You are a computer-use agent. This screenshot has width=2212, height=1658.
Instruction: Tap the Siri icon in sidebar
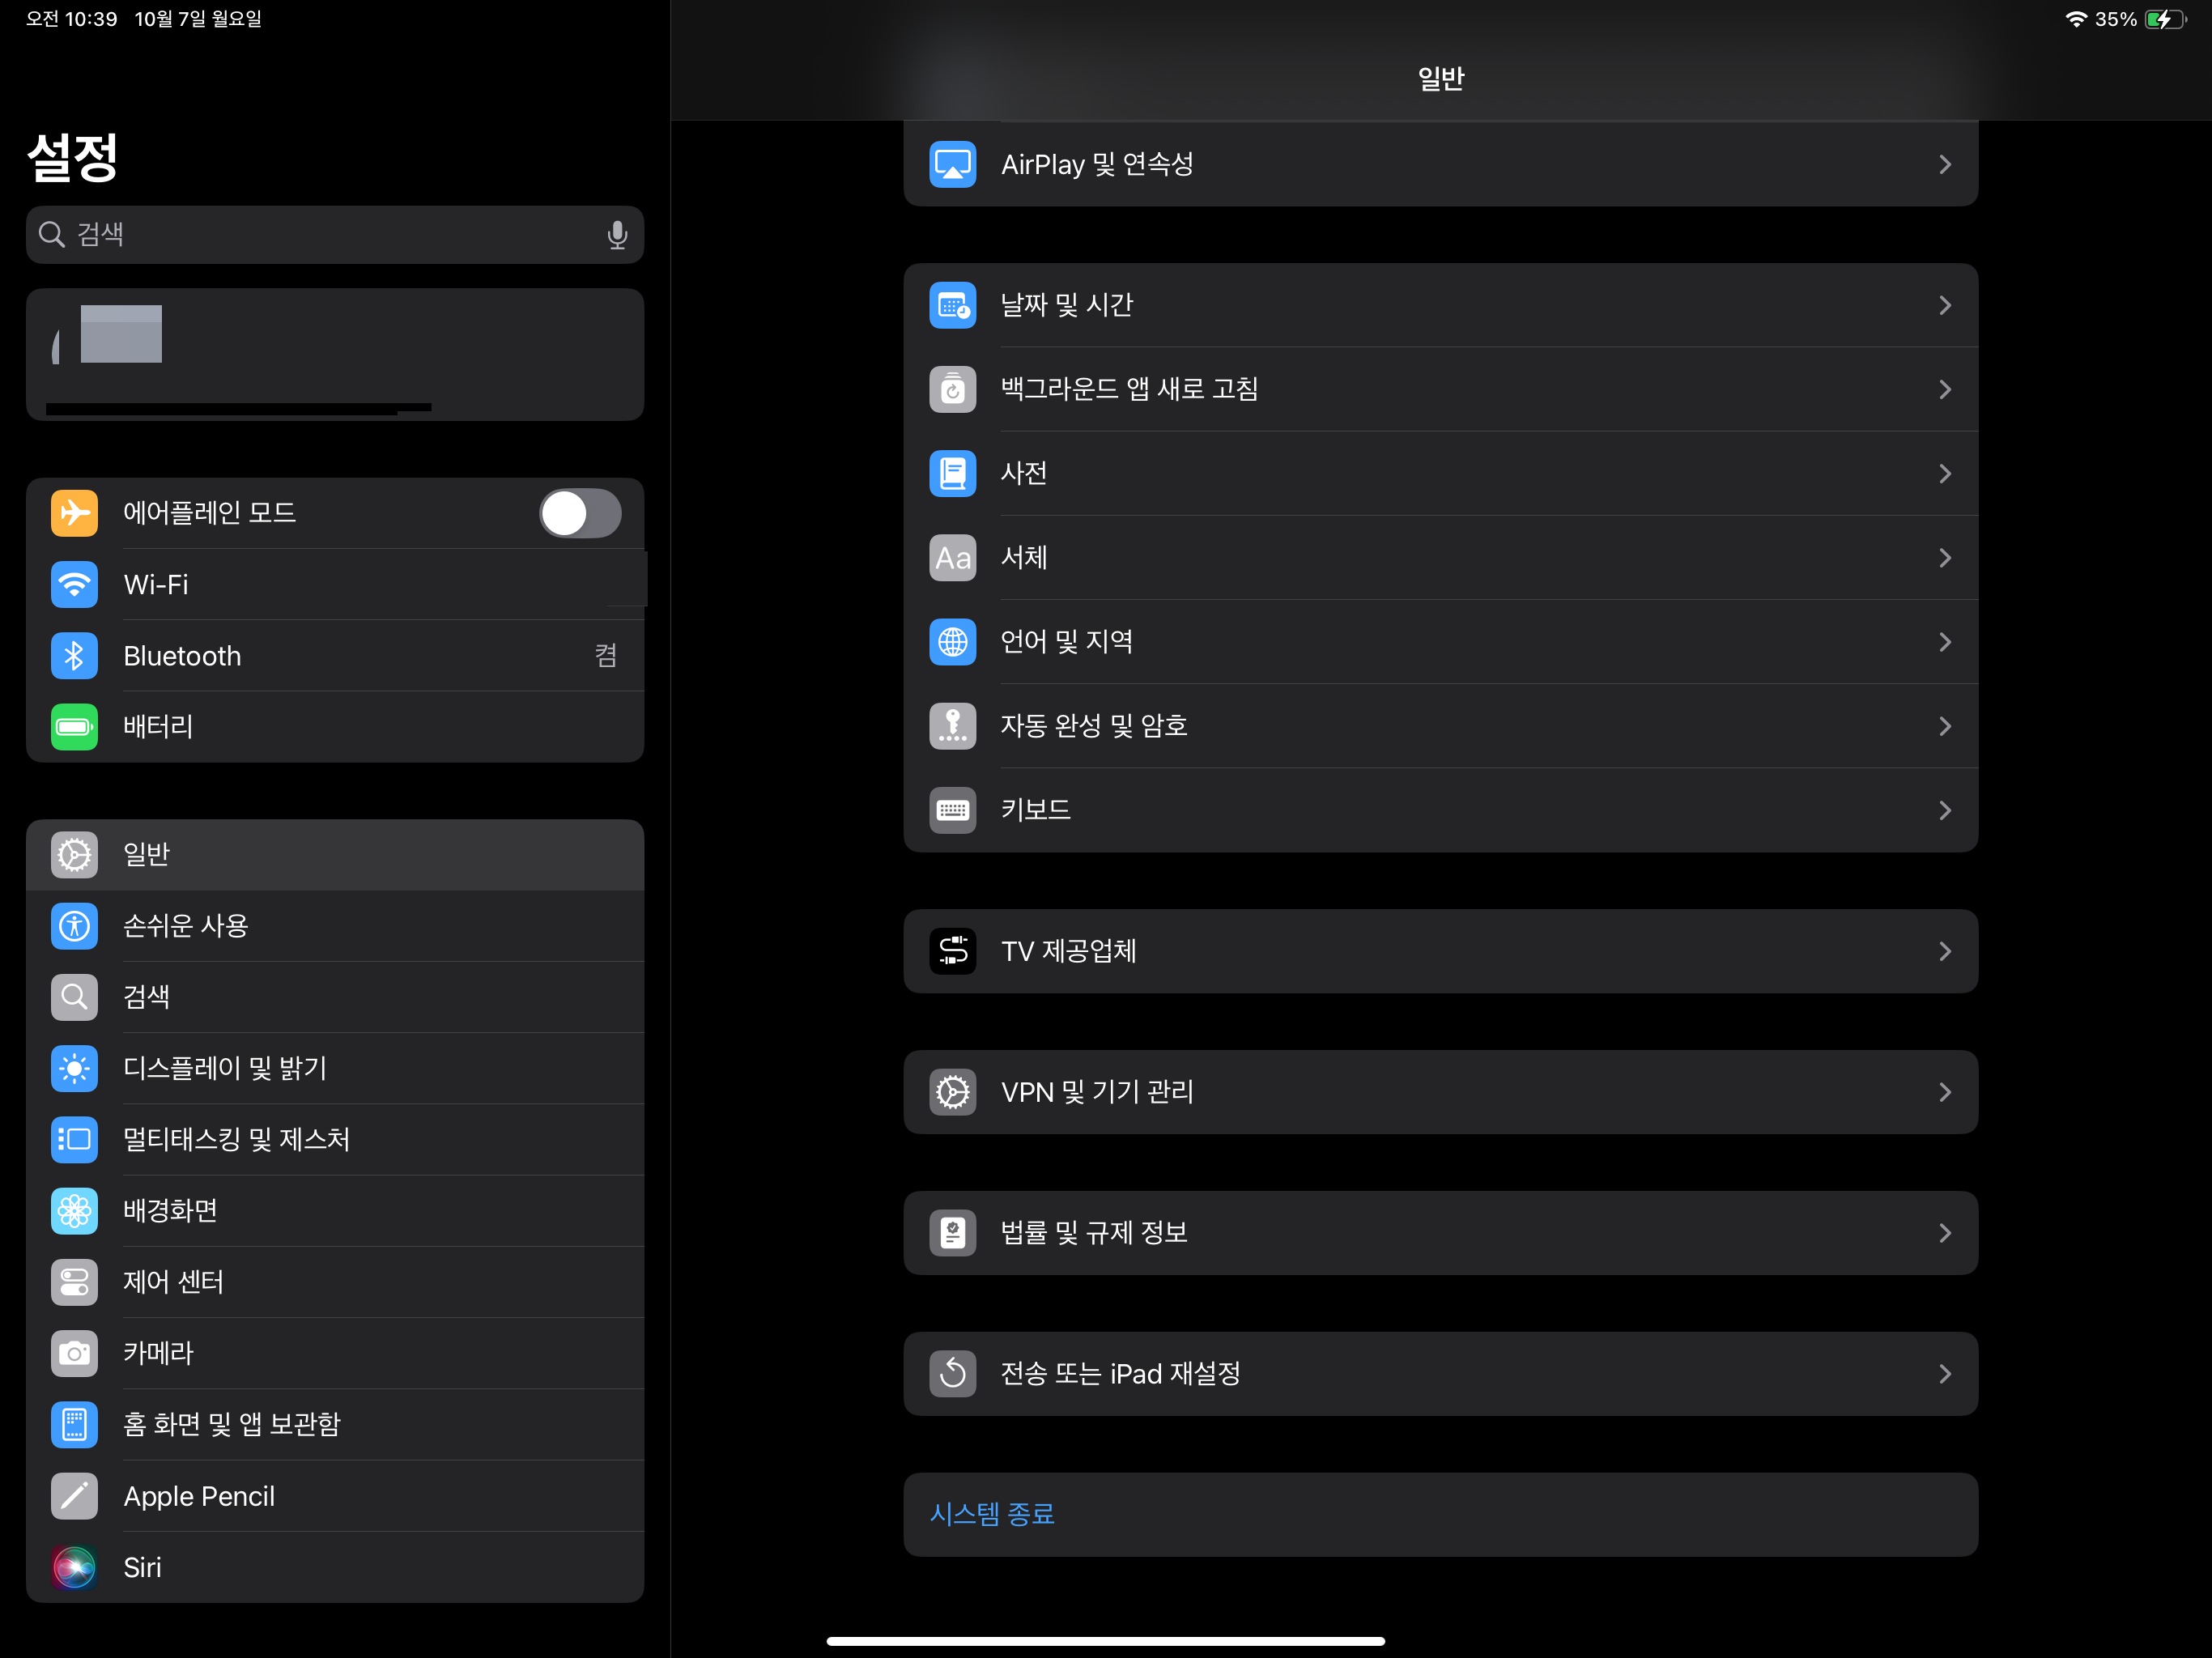tap(74, 1567)
